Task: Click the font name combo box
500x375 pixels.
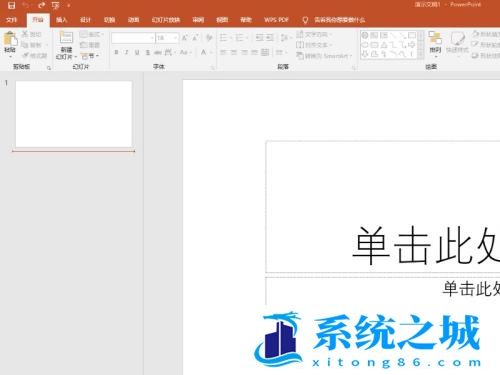Action: coord(133,38)
